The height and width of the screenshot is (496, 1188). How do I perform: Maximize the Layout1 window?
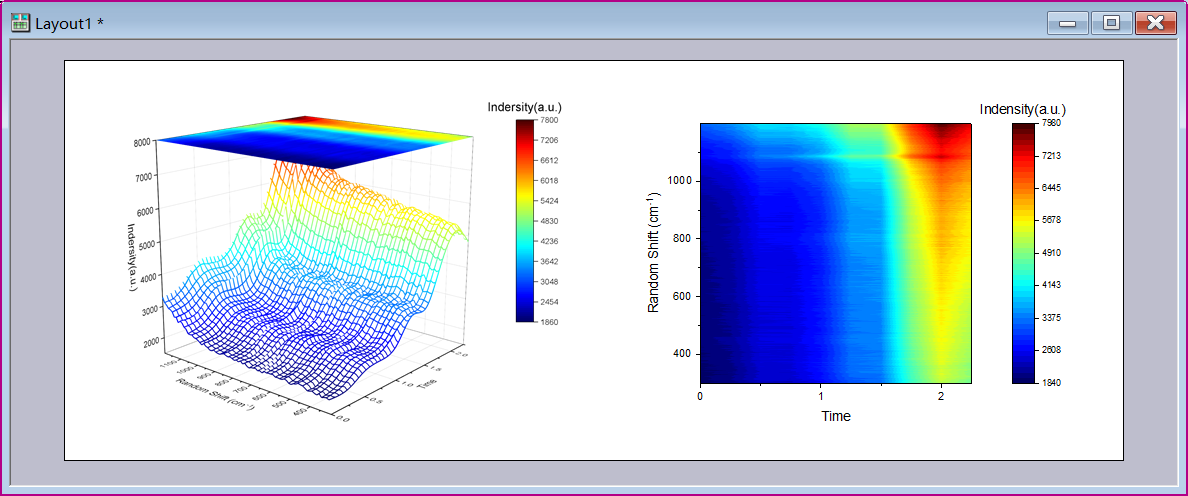[x=1110, y=23]
